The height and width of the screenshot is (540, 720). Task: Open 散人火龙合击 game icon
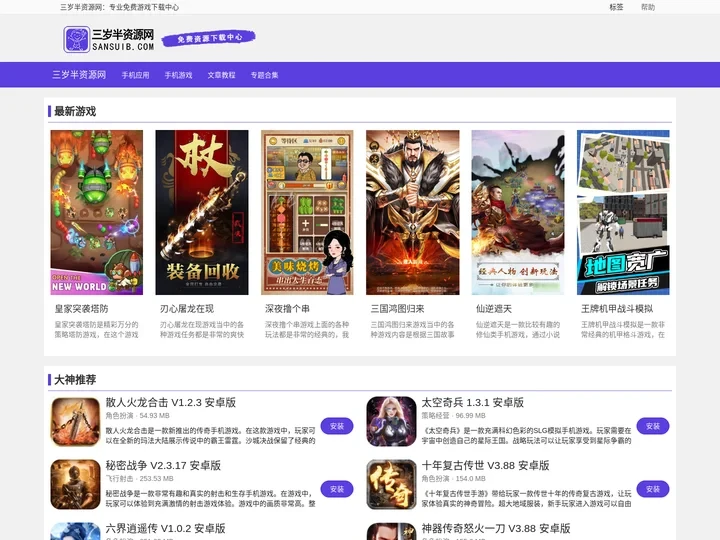(x=75, y=422)
